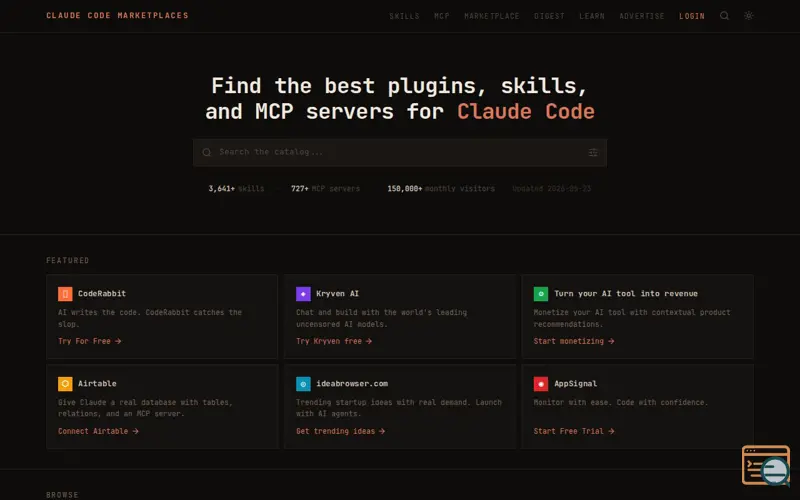Viewport: 800px width, 500px height.
Task: Click the Login link
Action: coord(692,16)
